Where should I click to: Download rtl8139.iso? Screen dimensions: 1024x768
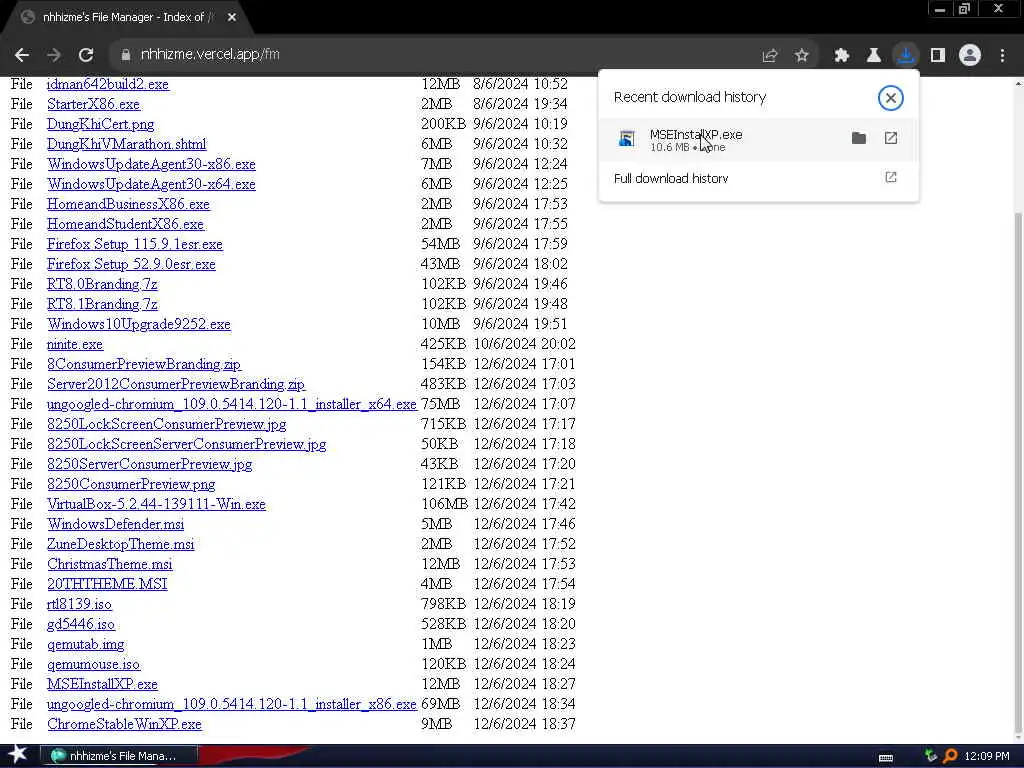click(x=79, y=604)
